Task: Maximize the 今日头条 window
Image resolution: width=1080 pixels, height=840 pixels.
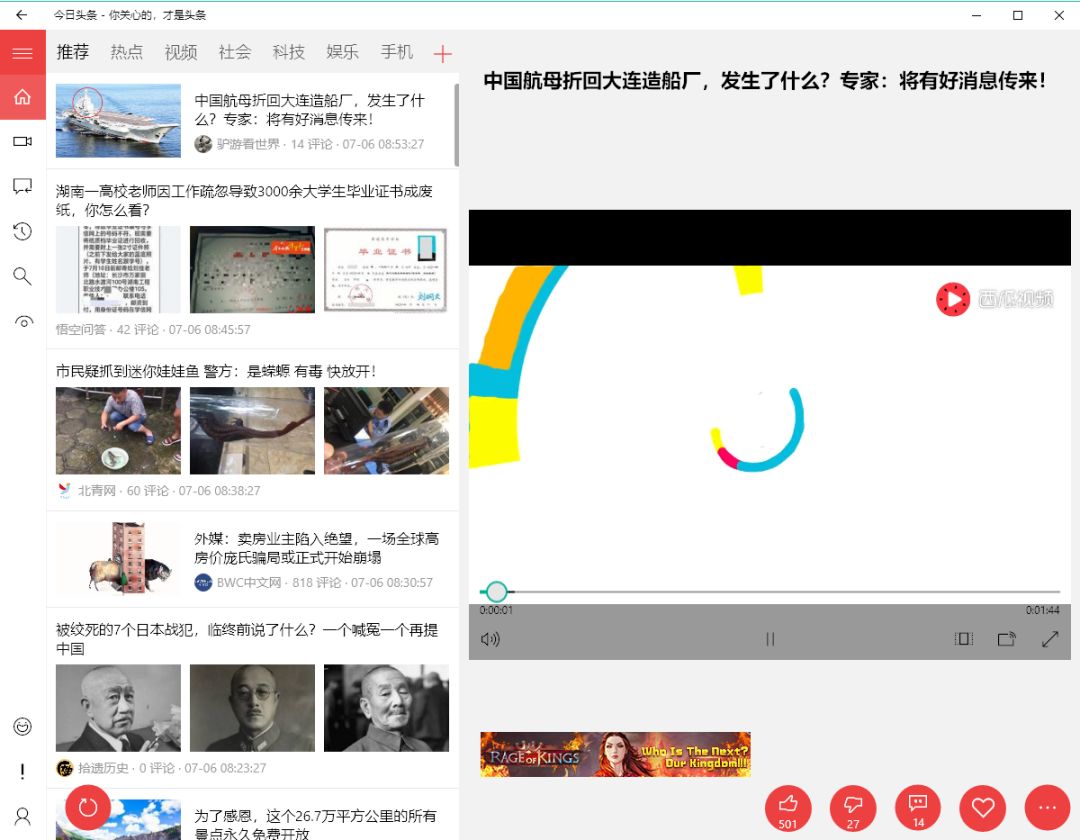Action: click(x=1017, y=15)
